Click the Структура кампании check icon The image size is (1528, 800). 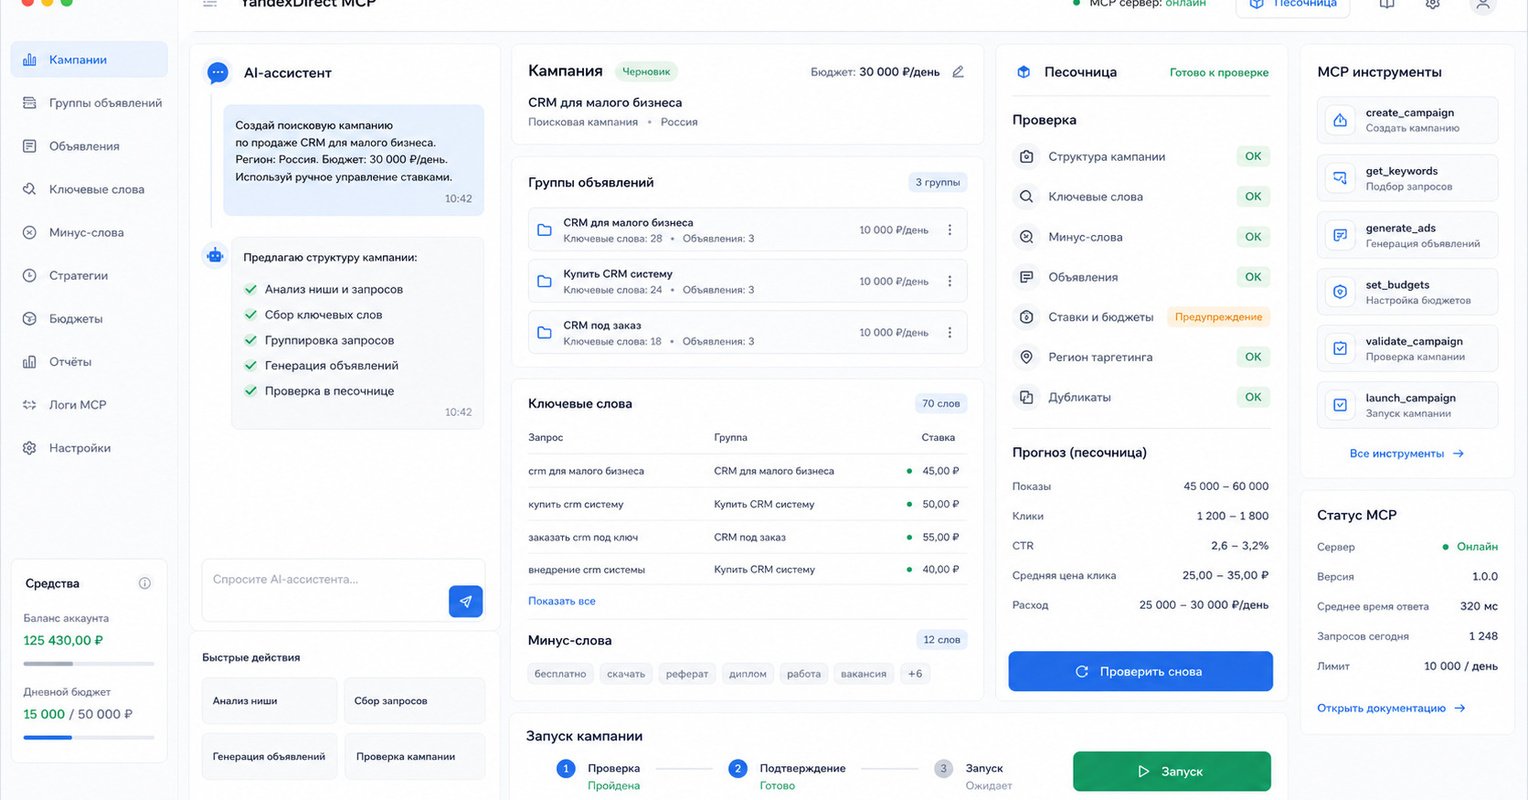(x=1026, y=157)
